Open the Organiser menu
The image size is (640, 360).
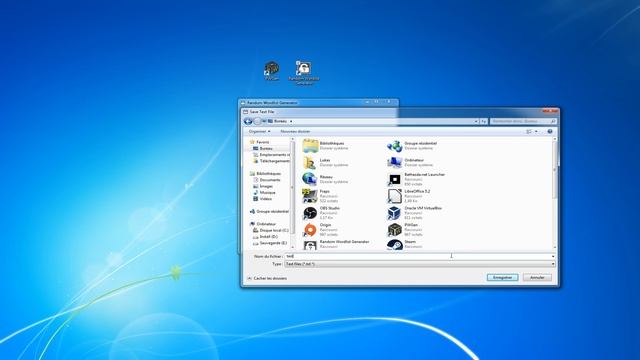pos(260,131)
